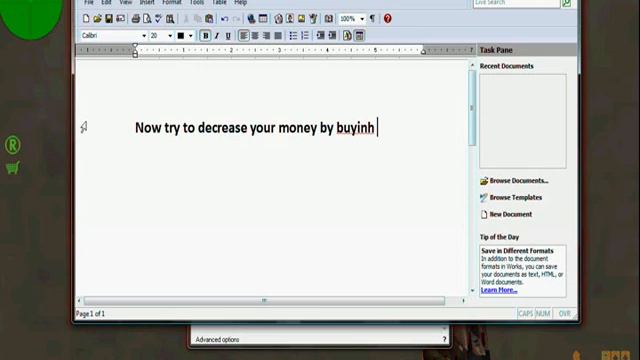
Task: Open the Calibri font name dropdown
Action: 144,36
